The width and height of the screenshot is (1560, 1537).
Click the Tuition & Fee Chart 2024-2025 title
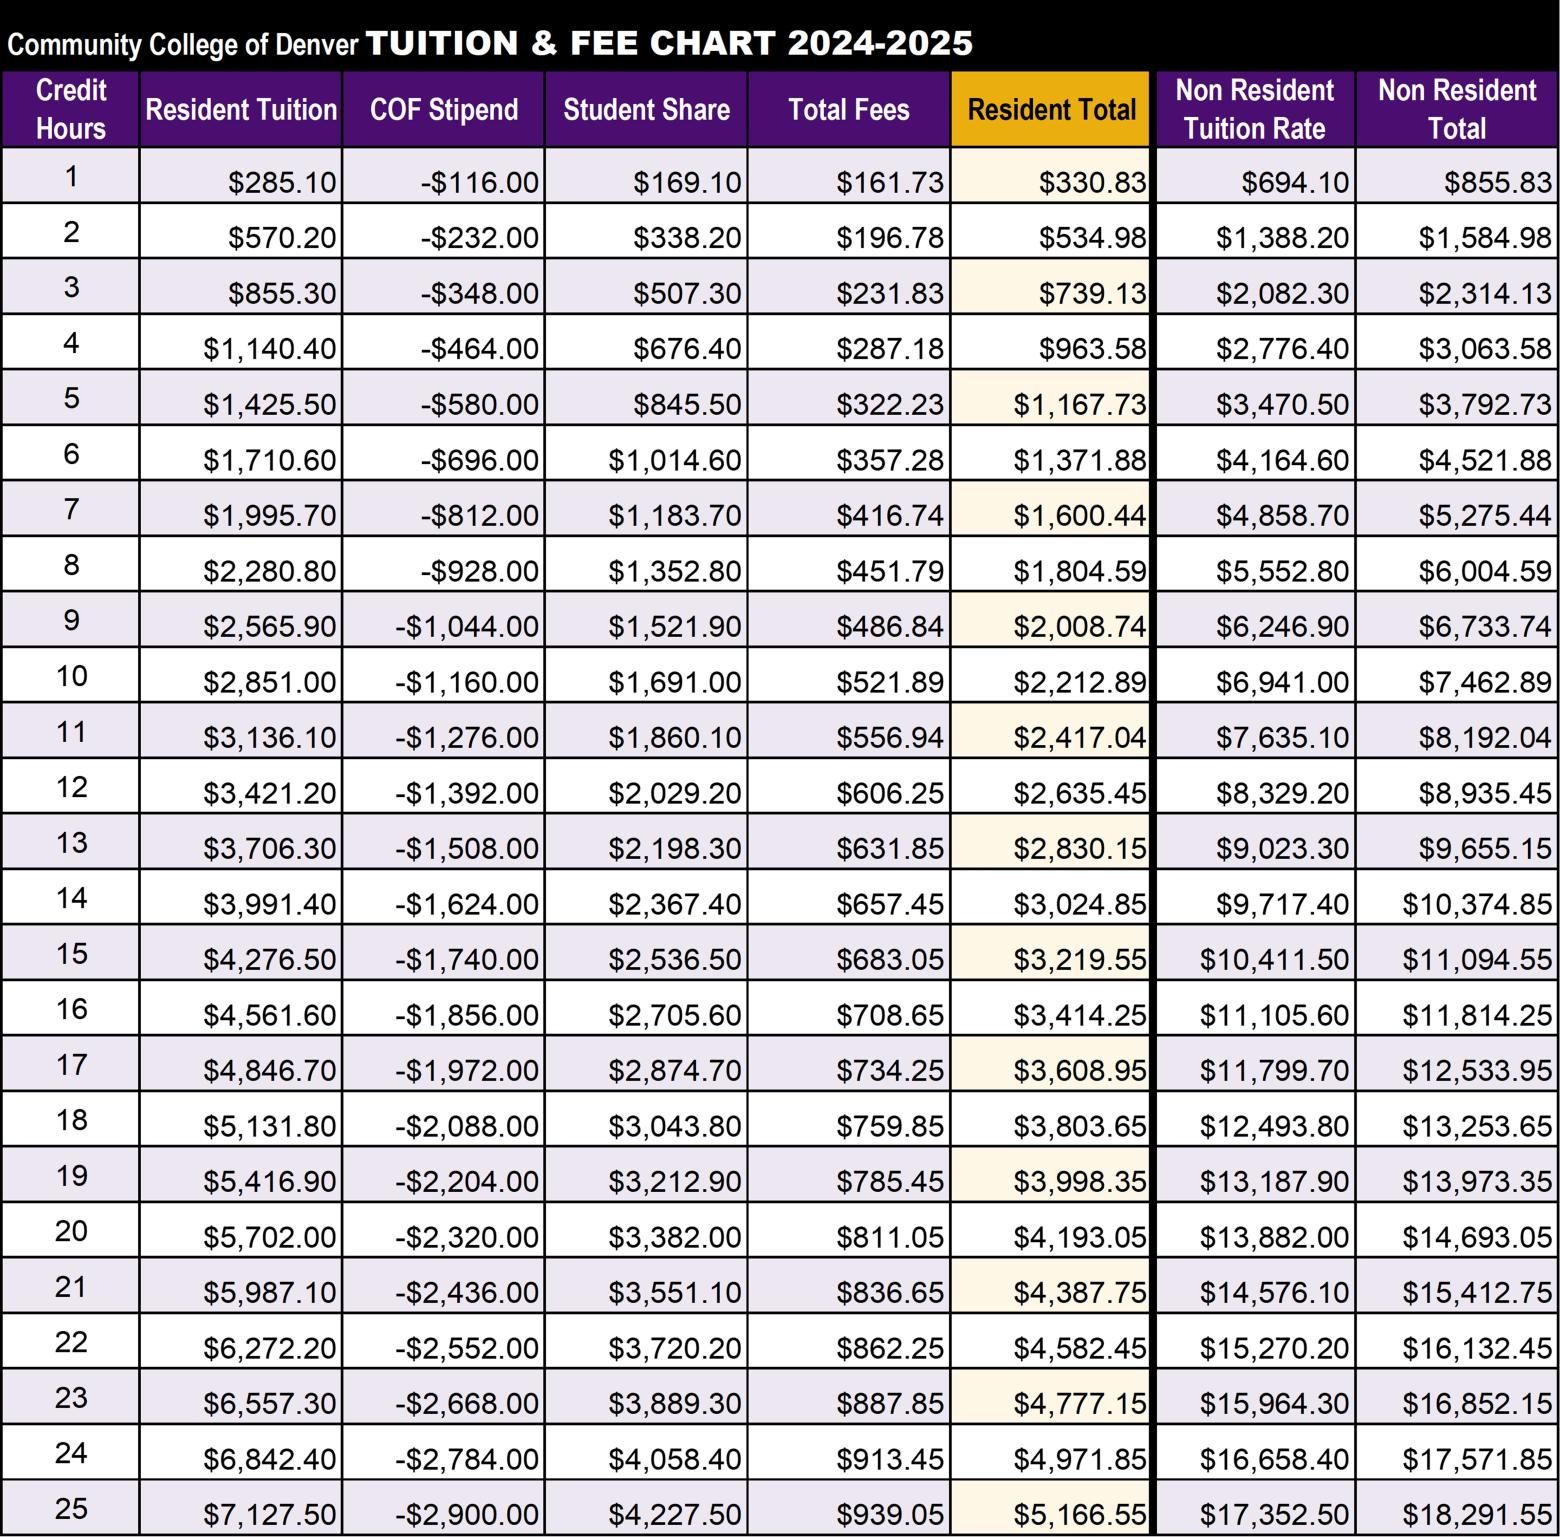pos(669,43)
